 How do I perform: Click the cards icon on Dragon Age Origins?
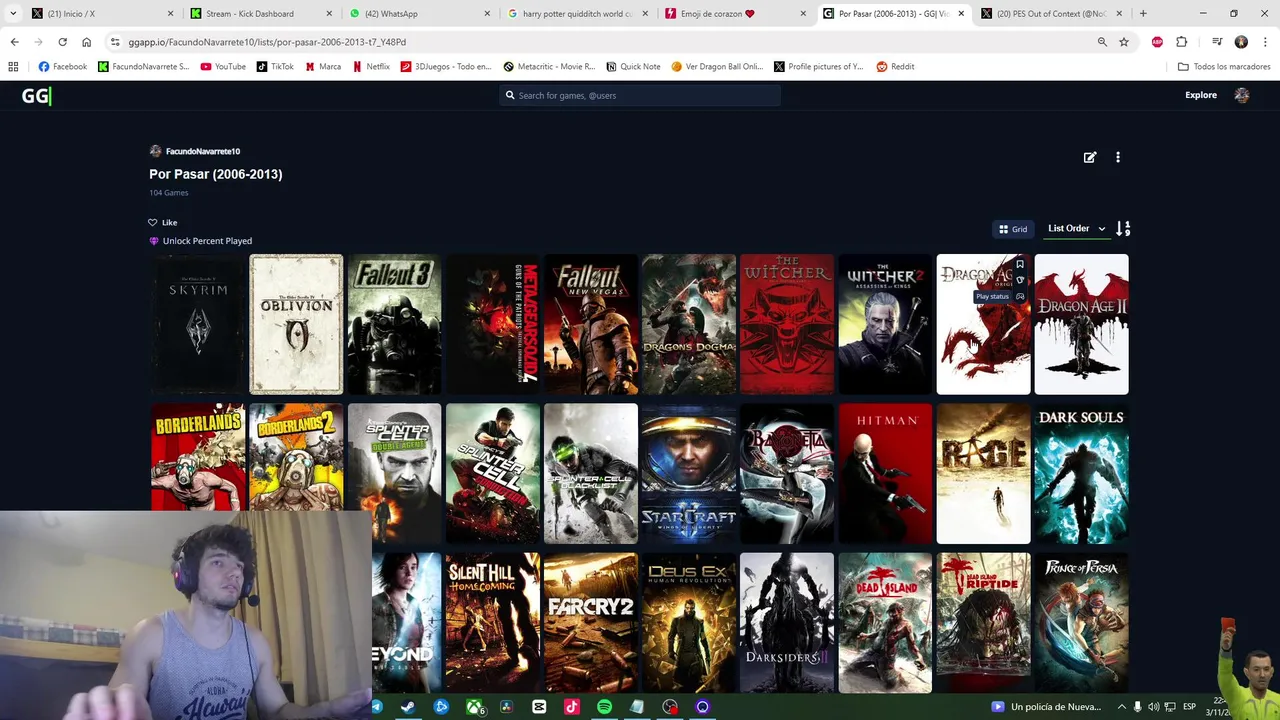pos(1020,281)
